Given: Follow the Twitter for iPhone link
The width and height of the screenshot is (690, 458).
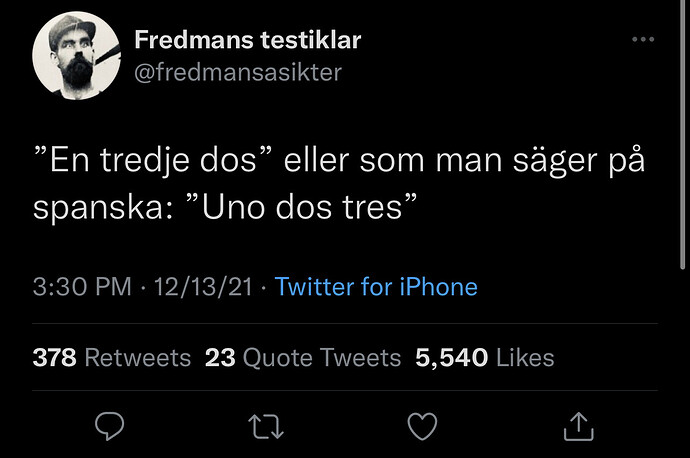Looking at the screenshot, I should [376, 287].
